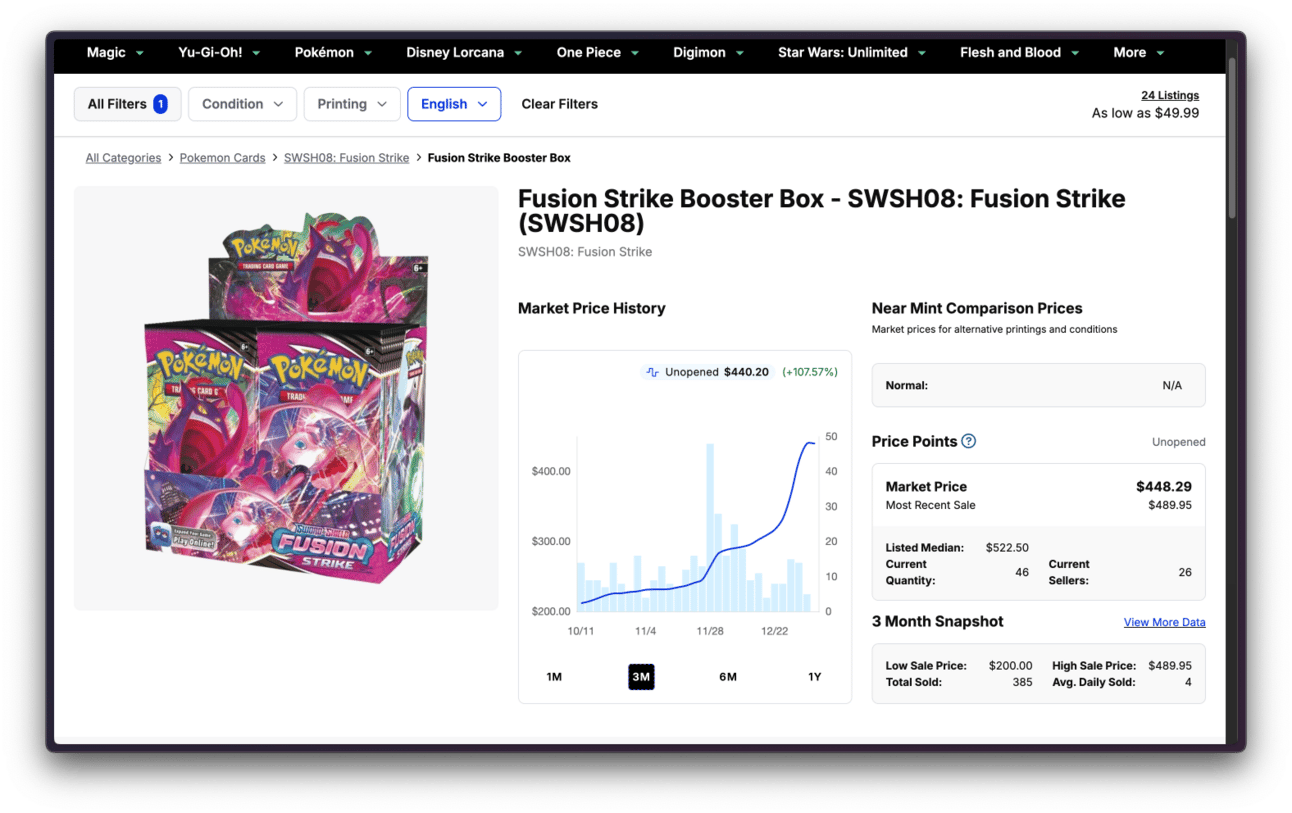Open the Yu-Gi-Oh! menu

(219, 53)
